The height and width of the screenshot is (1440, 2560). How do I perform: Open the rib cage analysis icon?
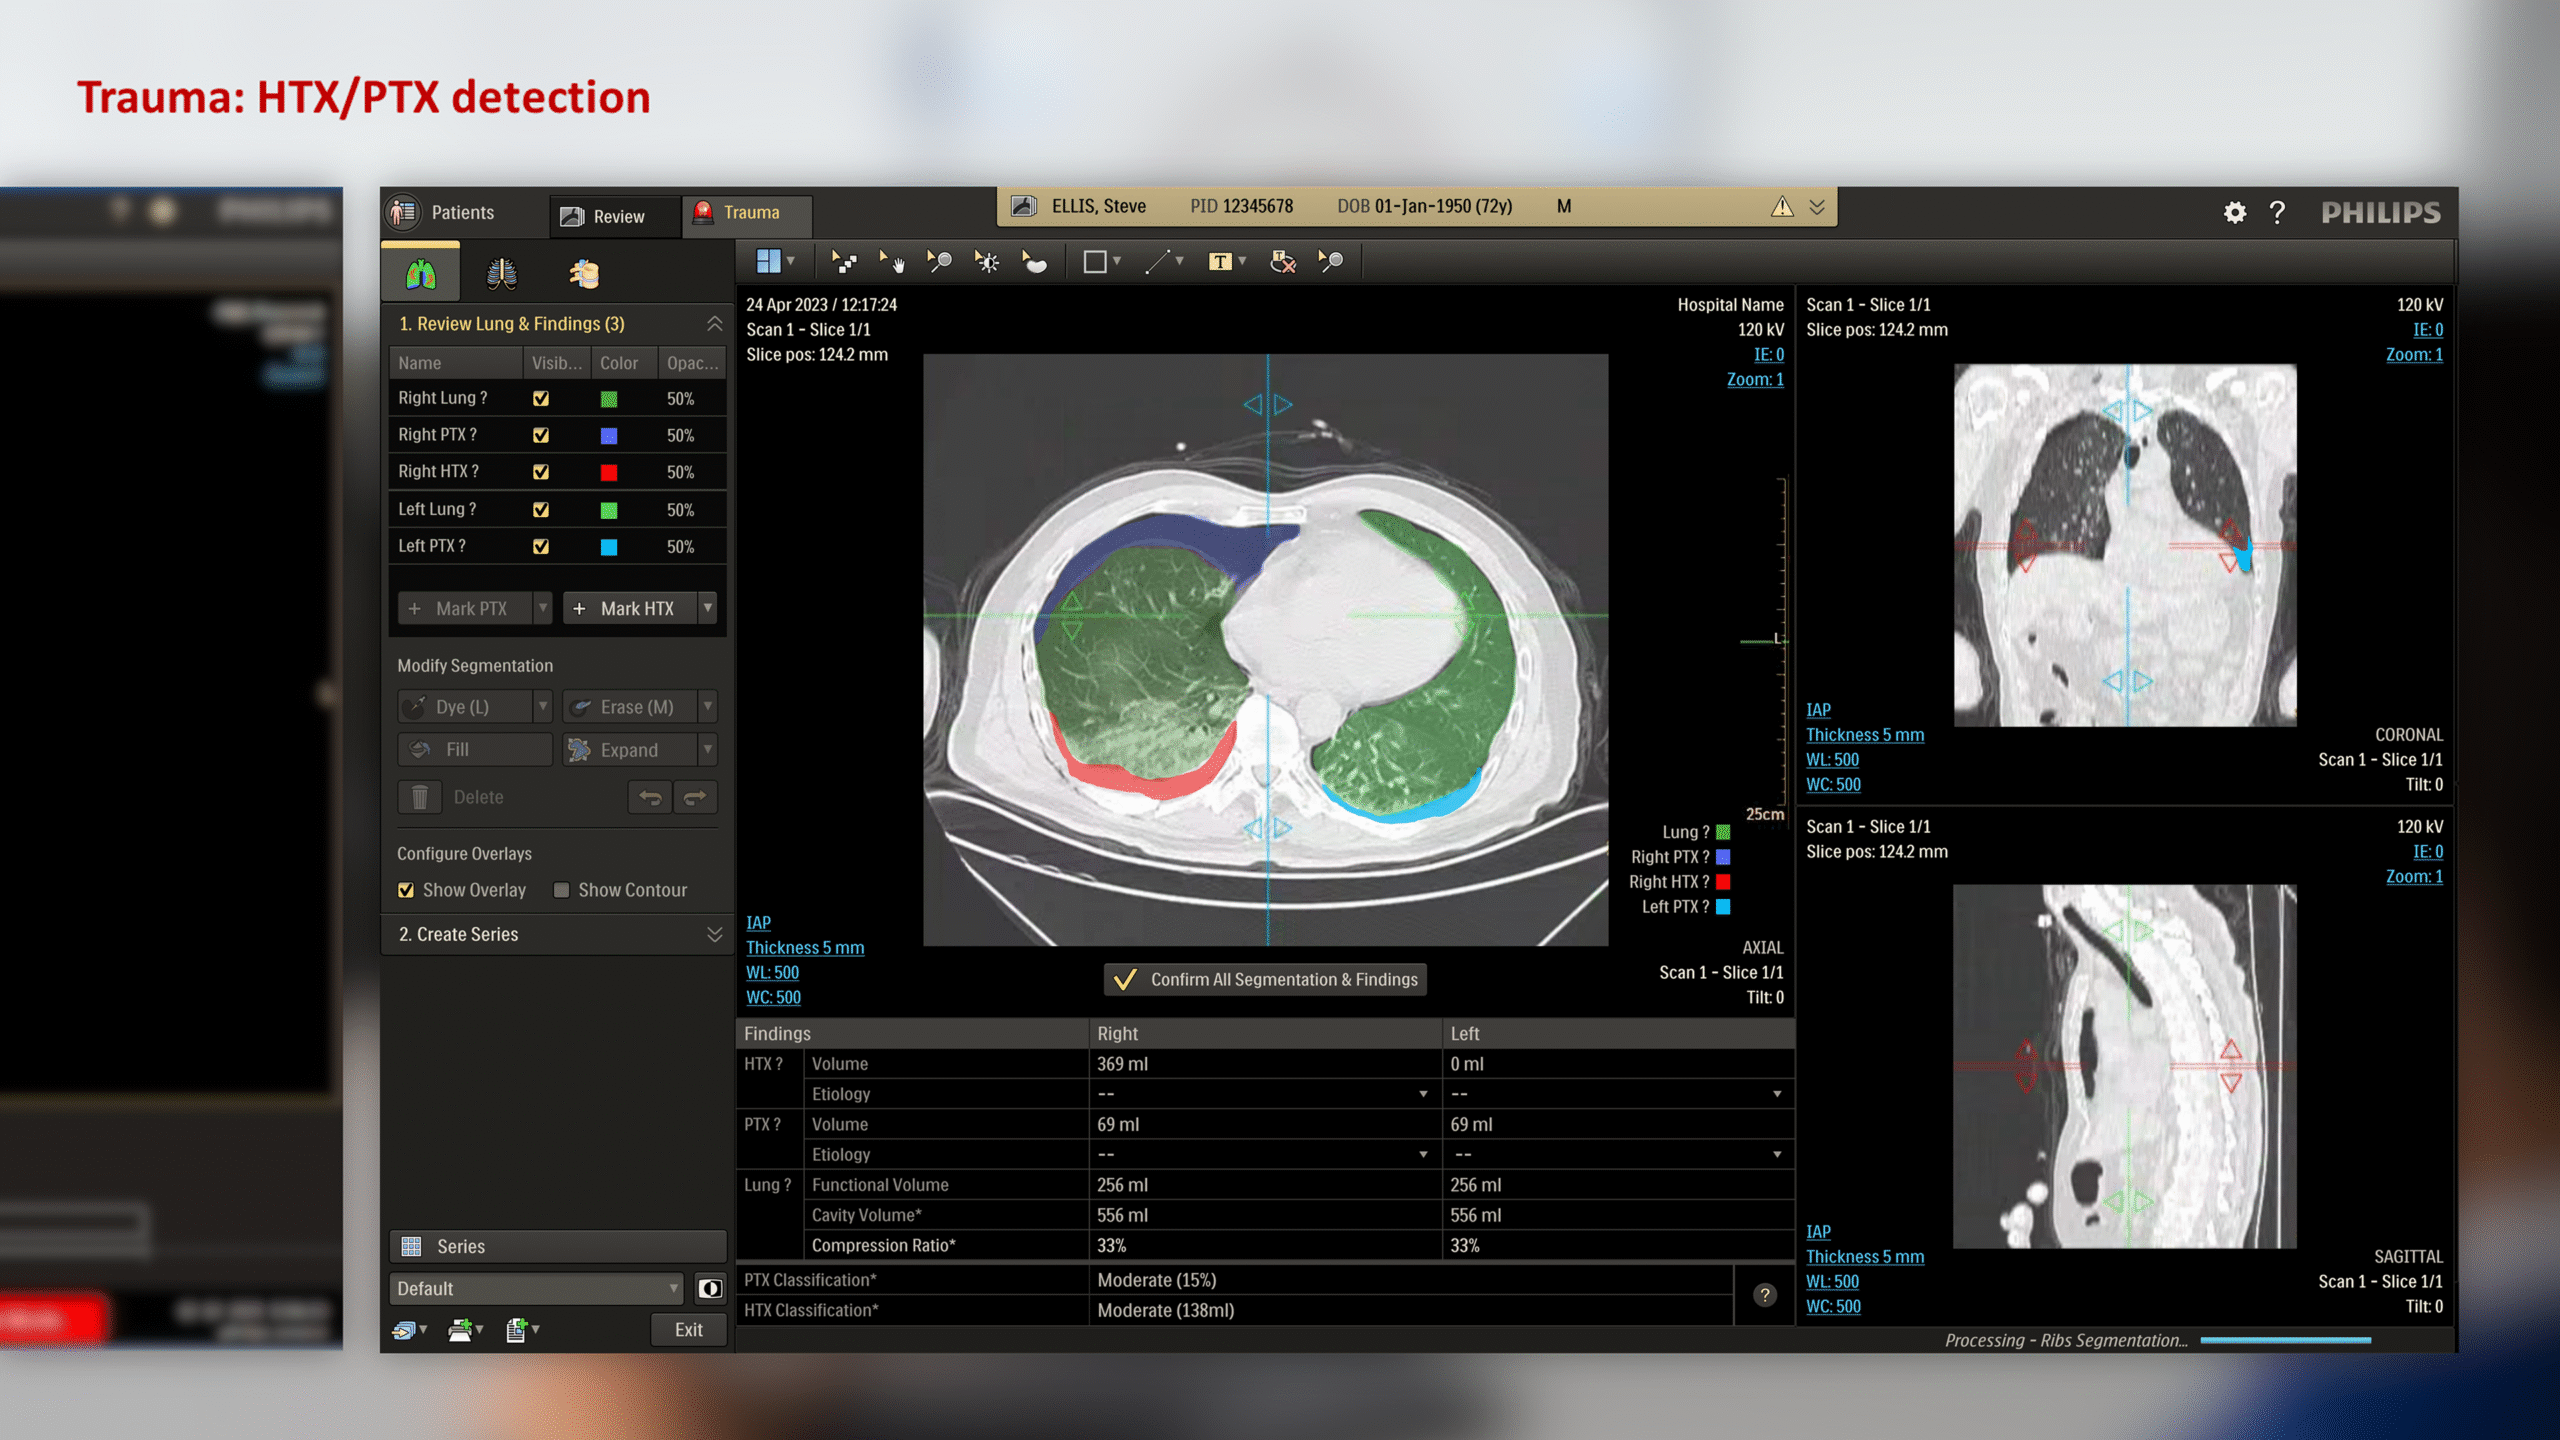501,273
